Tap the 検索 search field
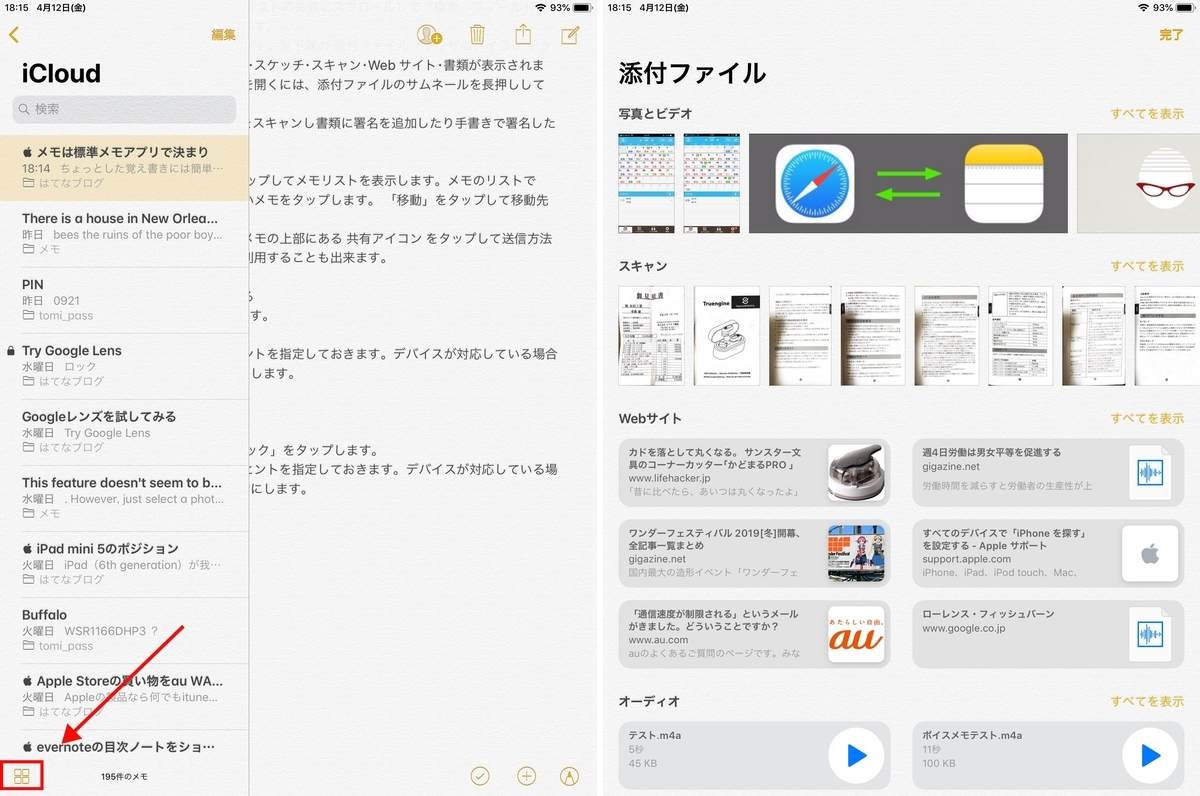1200x796 pixels. [123, 109]
